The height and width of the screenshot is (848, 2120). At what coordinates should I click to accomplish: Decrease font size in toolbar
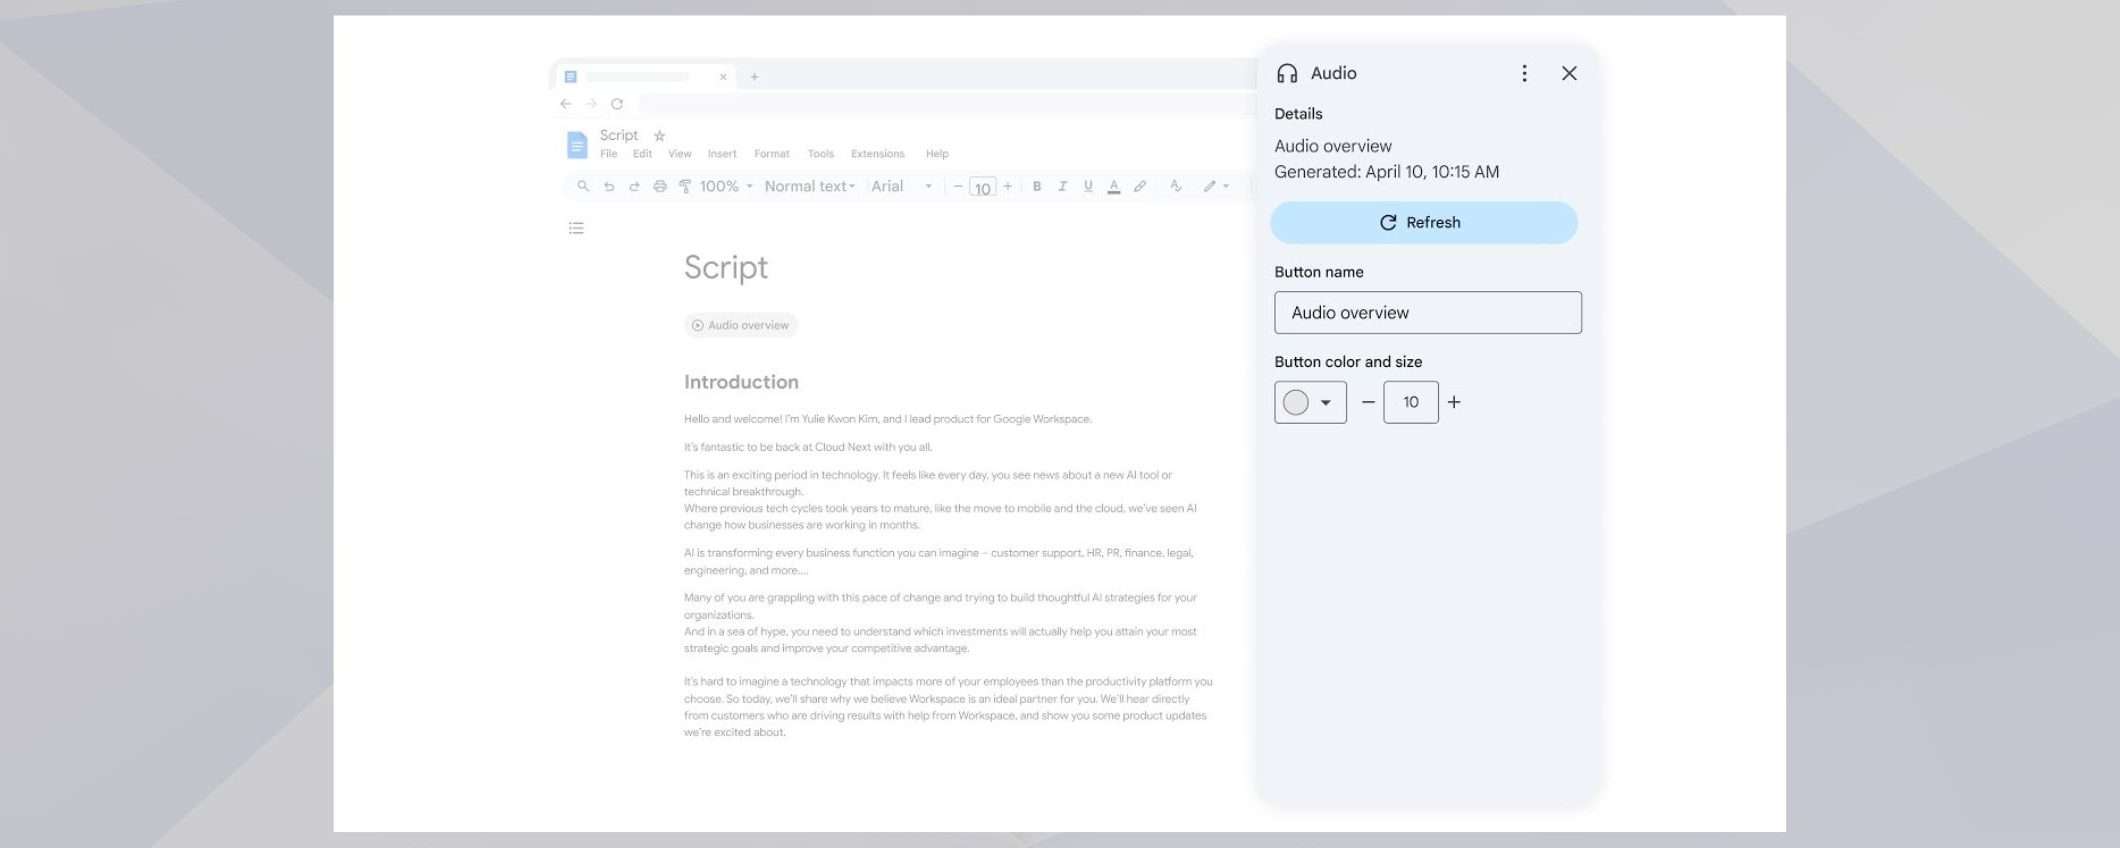click(958, 186)
